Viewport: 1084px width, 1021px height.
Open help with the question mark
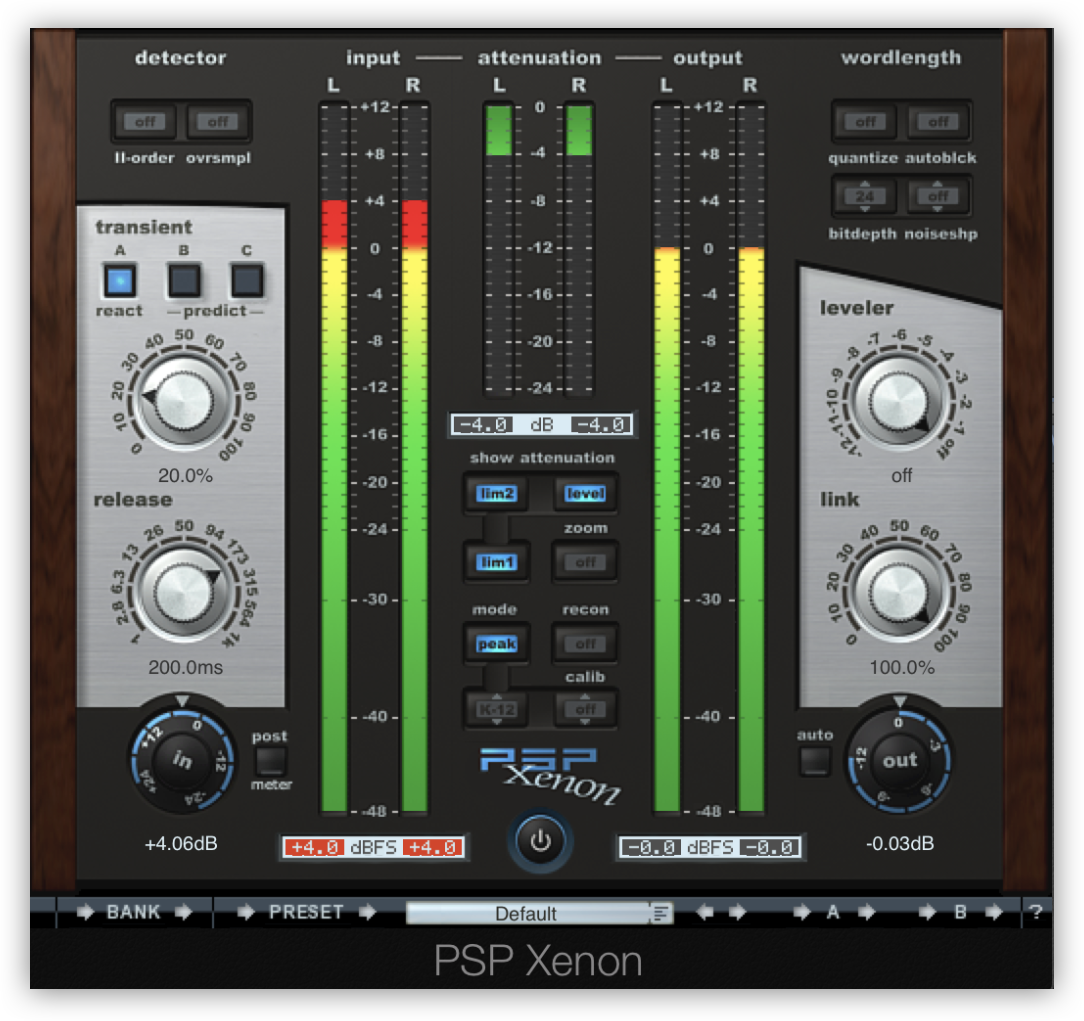coord(1036,912)
